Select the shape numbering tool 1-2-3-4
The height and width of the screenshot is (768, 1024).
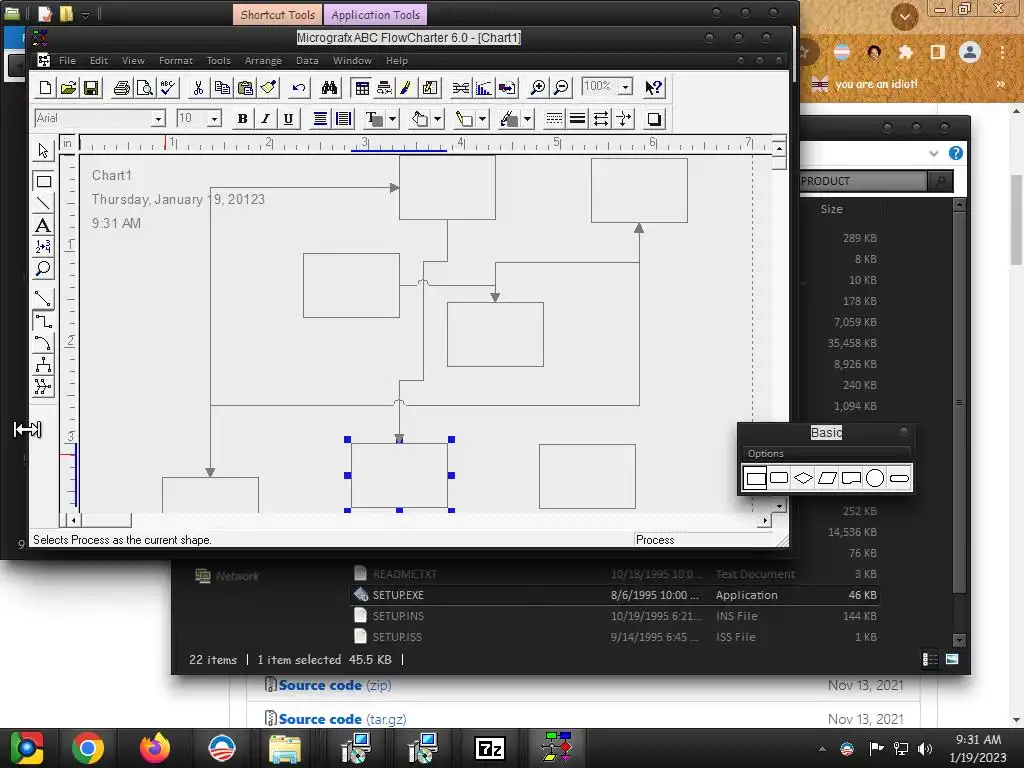pyautogui.click(x=43, y=247)
